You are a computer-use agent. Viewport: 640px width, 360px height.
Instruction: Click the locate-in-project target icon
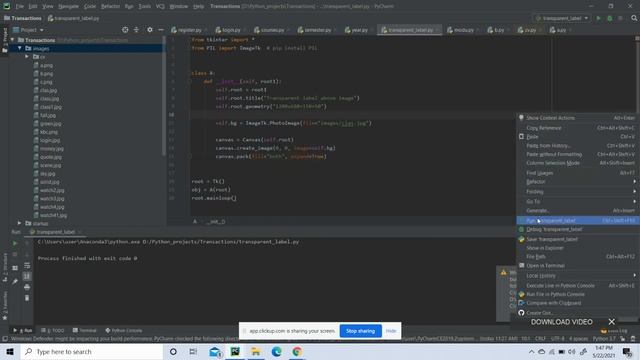pyautogui.click(x=125, y=30)
